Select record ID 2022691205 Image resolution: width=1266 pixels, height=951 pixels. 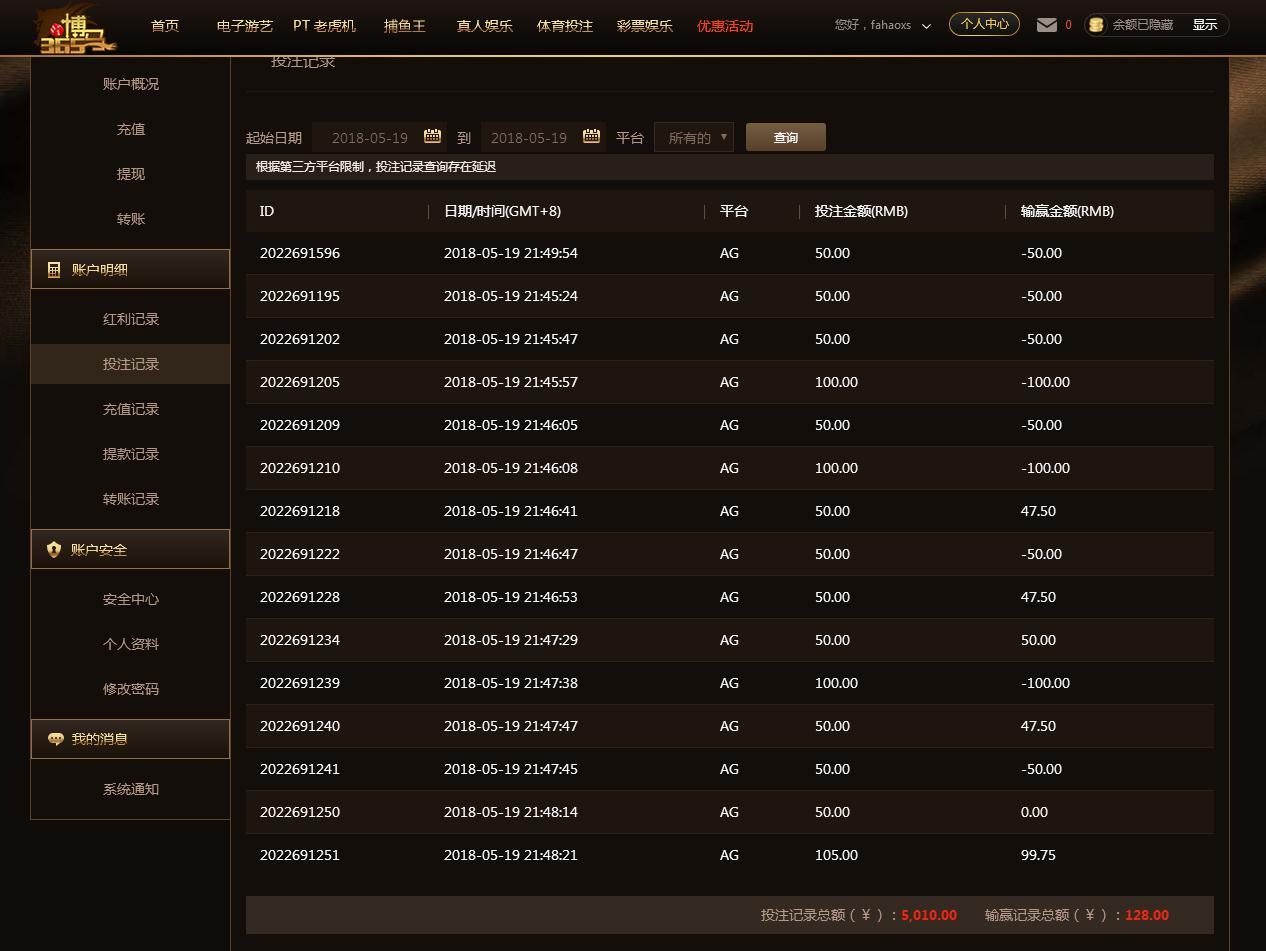[300, 382]
